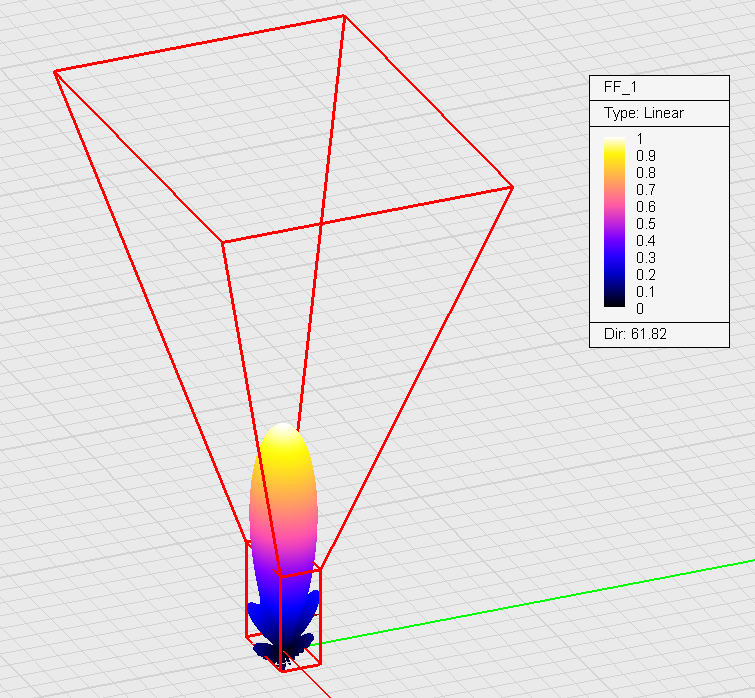Screen dimensions: 755x698
Task: Select the horn aperture's far-left corner vertex
Action: pos(55,71)
